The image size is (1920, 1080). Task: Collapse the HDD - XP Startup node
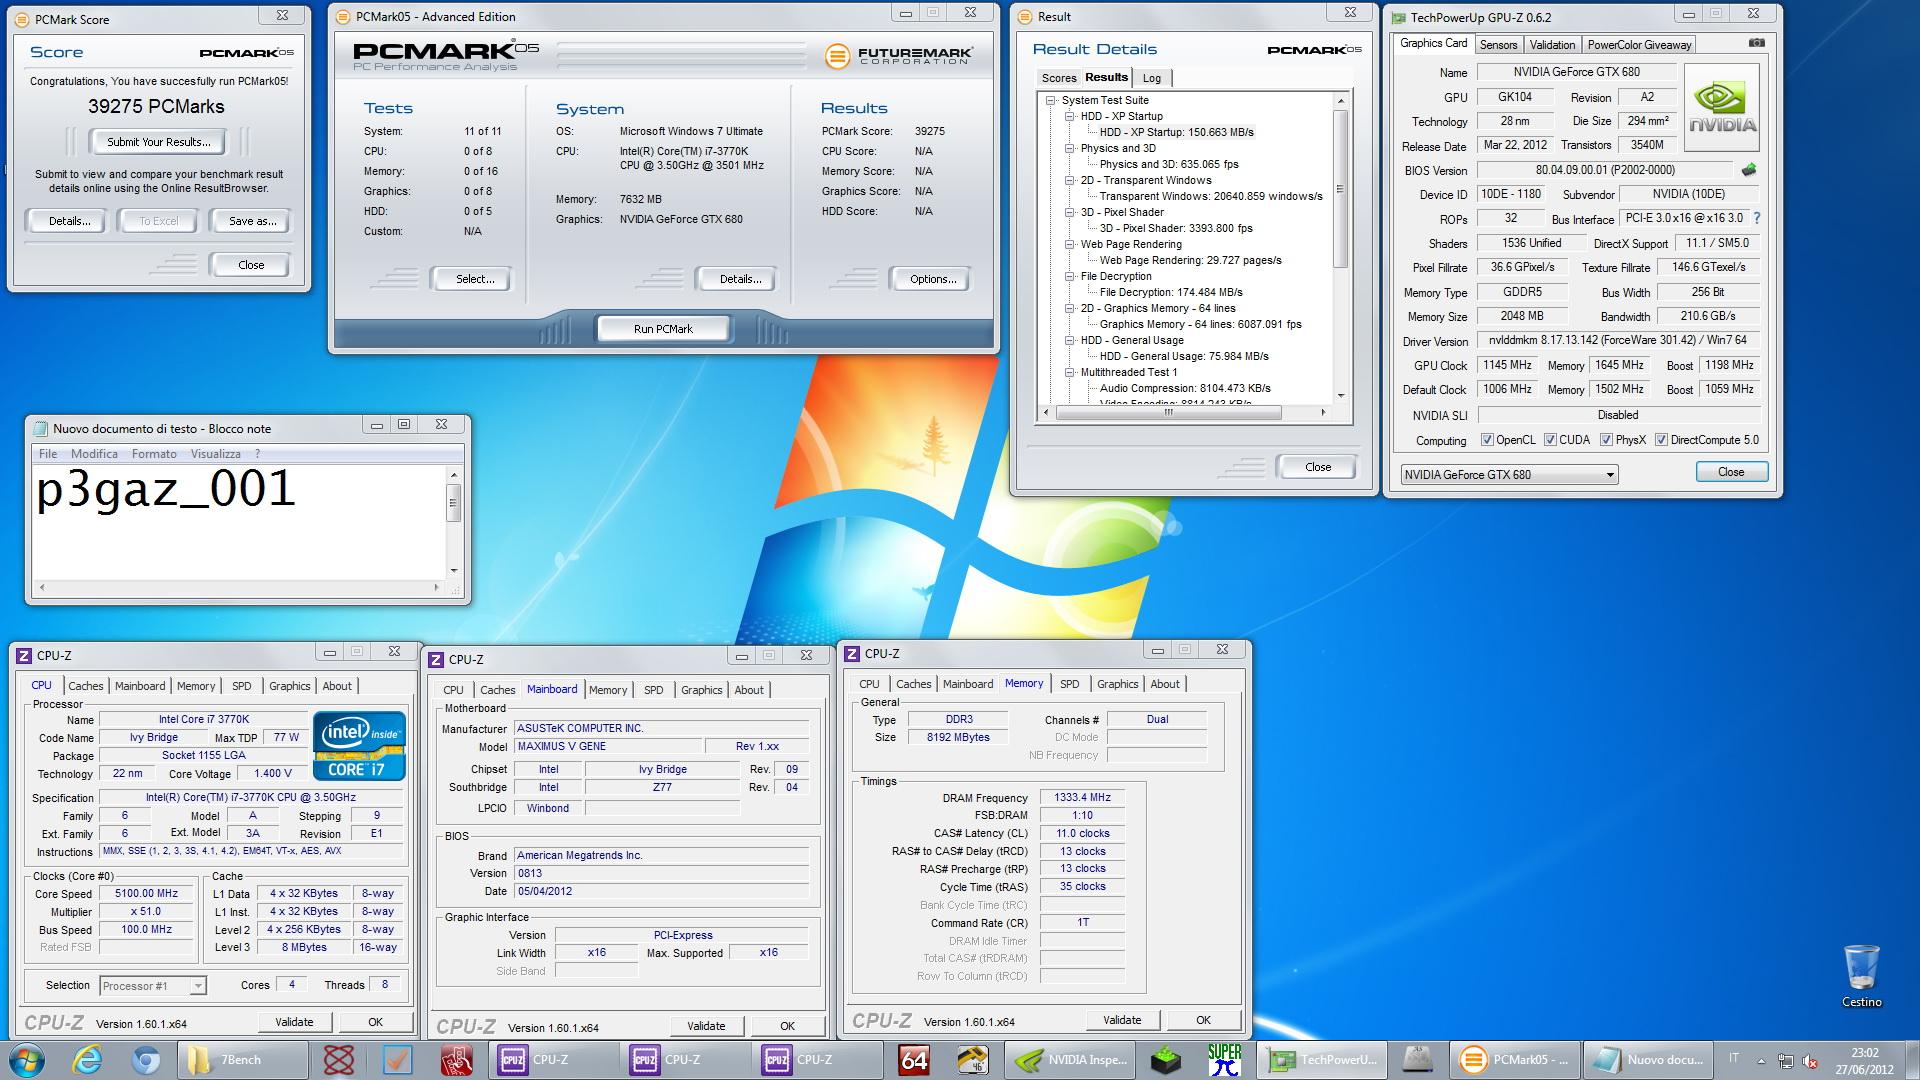coord(1069,116)
